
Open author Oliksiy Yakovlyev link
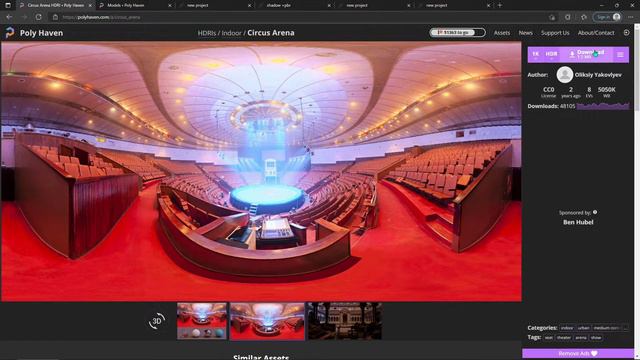598,75
